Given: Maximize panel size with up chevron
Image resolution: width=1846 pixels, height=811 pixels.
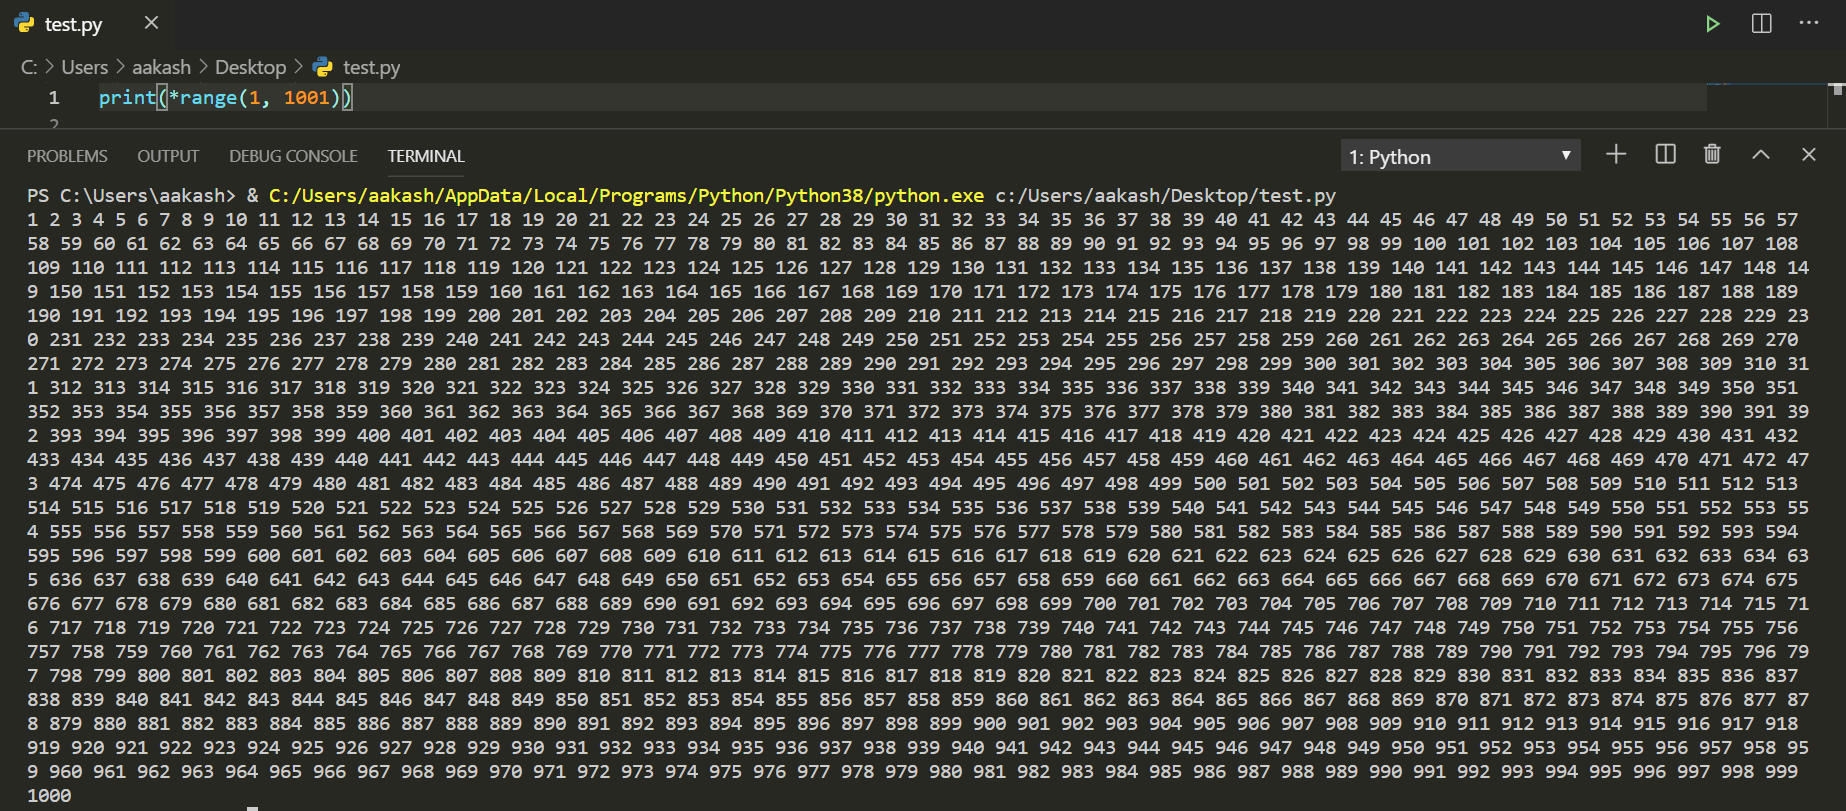Looking at the screenshot, I should [x=1761, y=154].
